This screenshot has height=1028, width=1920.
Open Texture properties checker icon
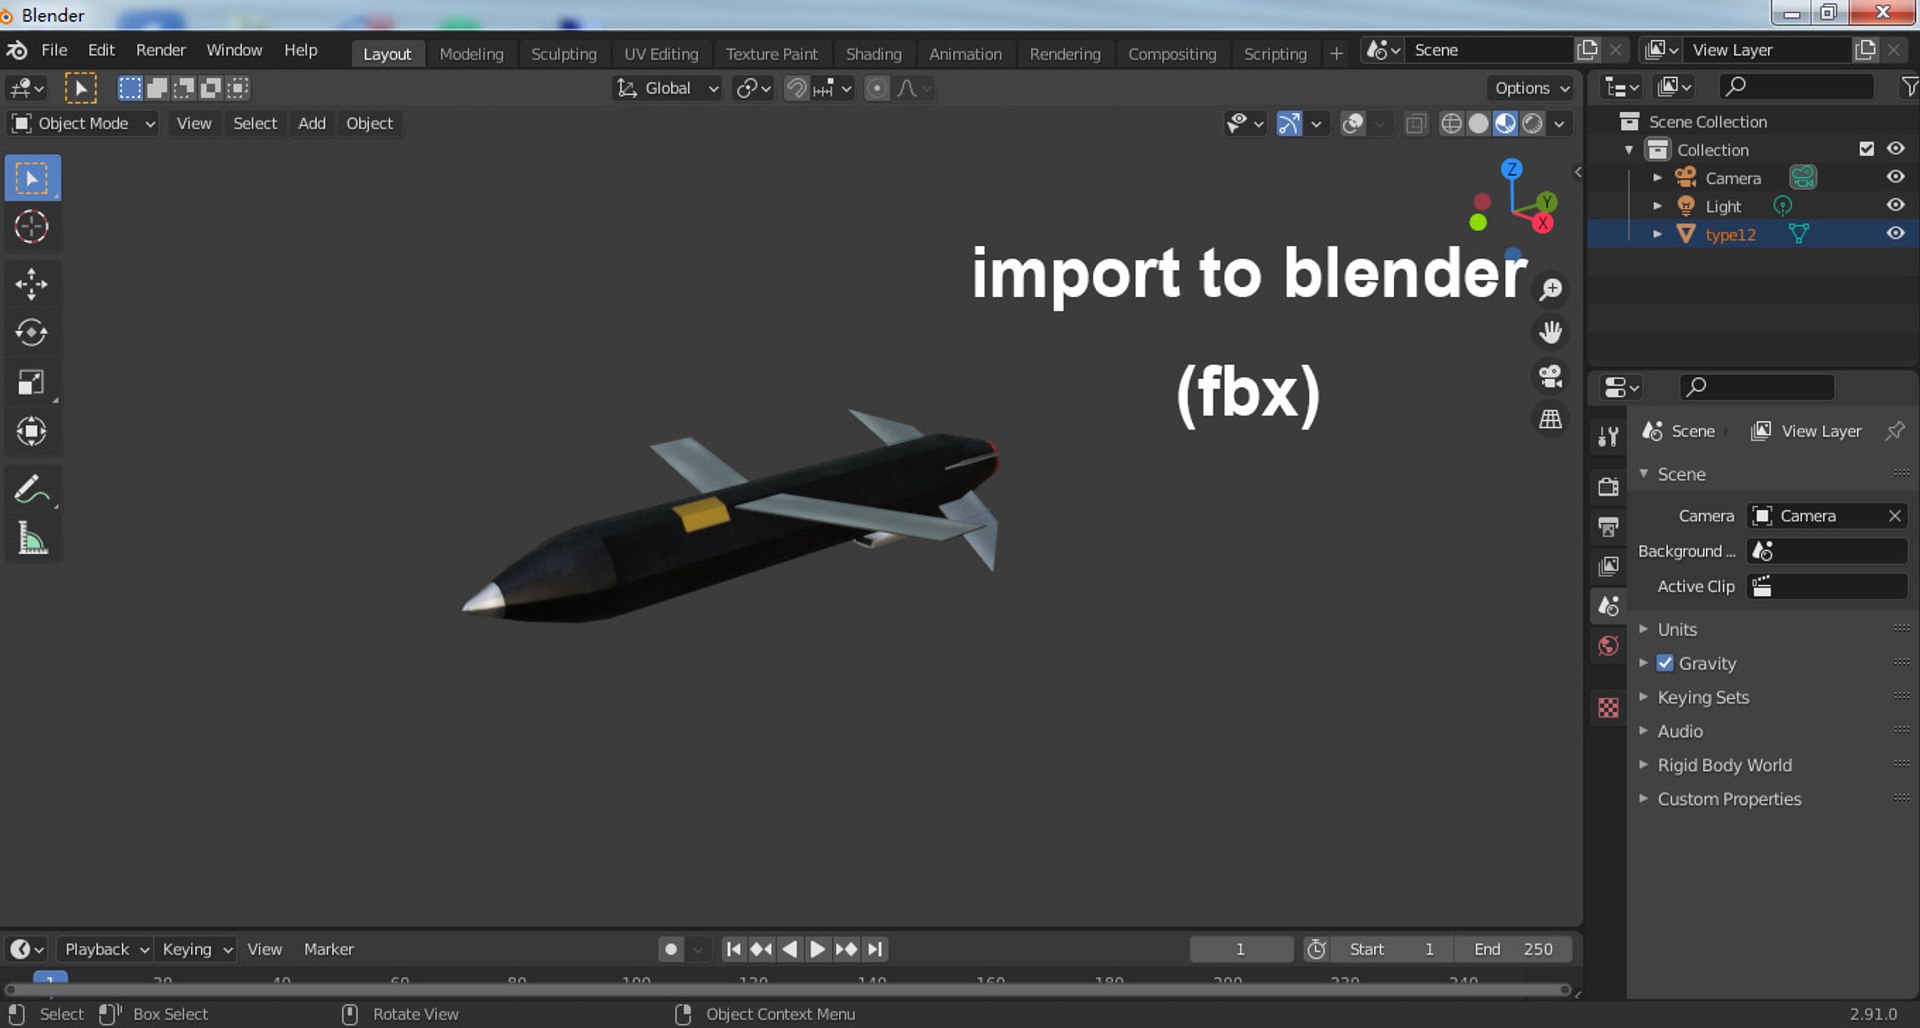coord(1608,708)
